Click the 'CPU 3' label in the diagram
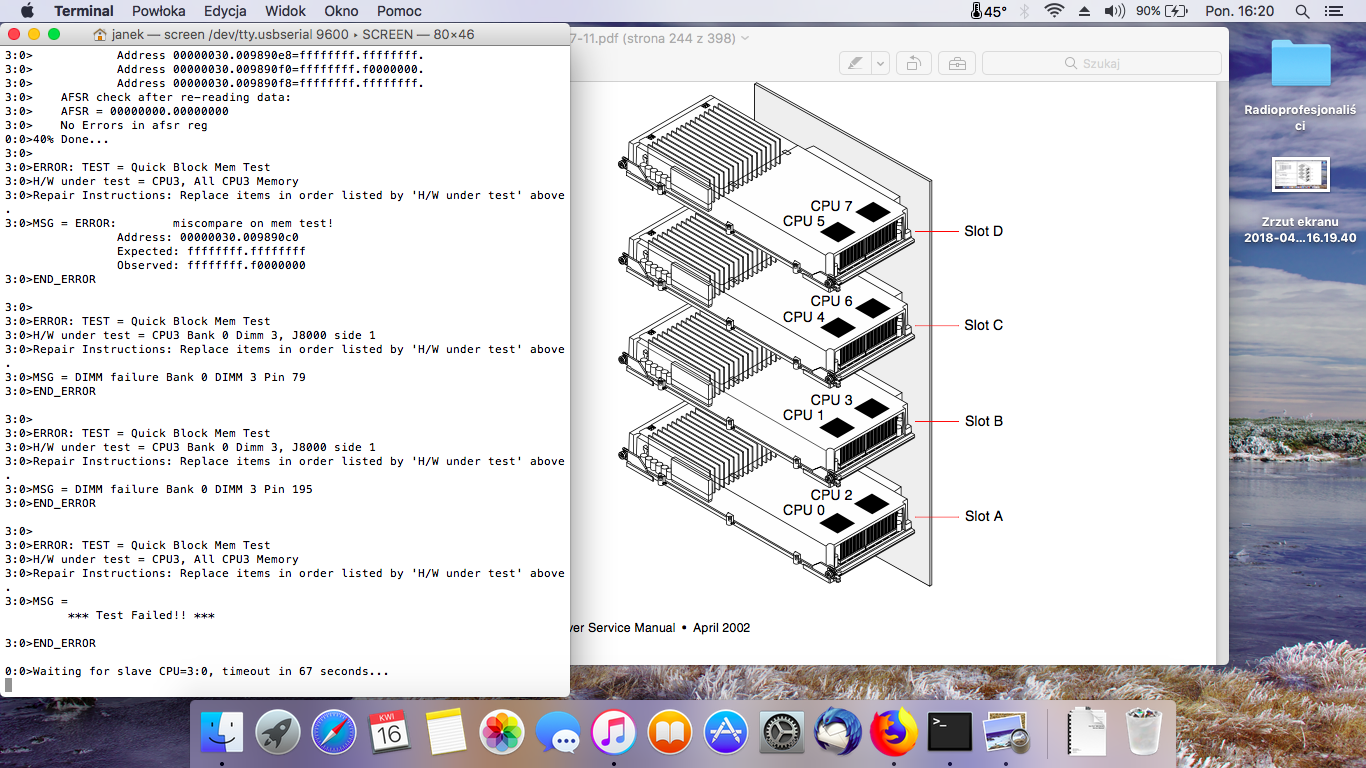This screenshot has width=1366, height=768. point(832,400)
